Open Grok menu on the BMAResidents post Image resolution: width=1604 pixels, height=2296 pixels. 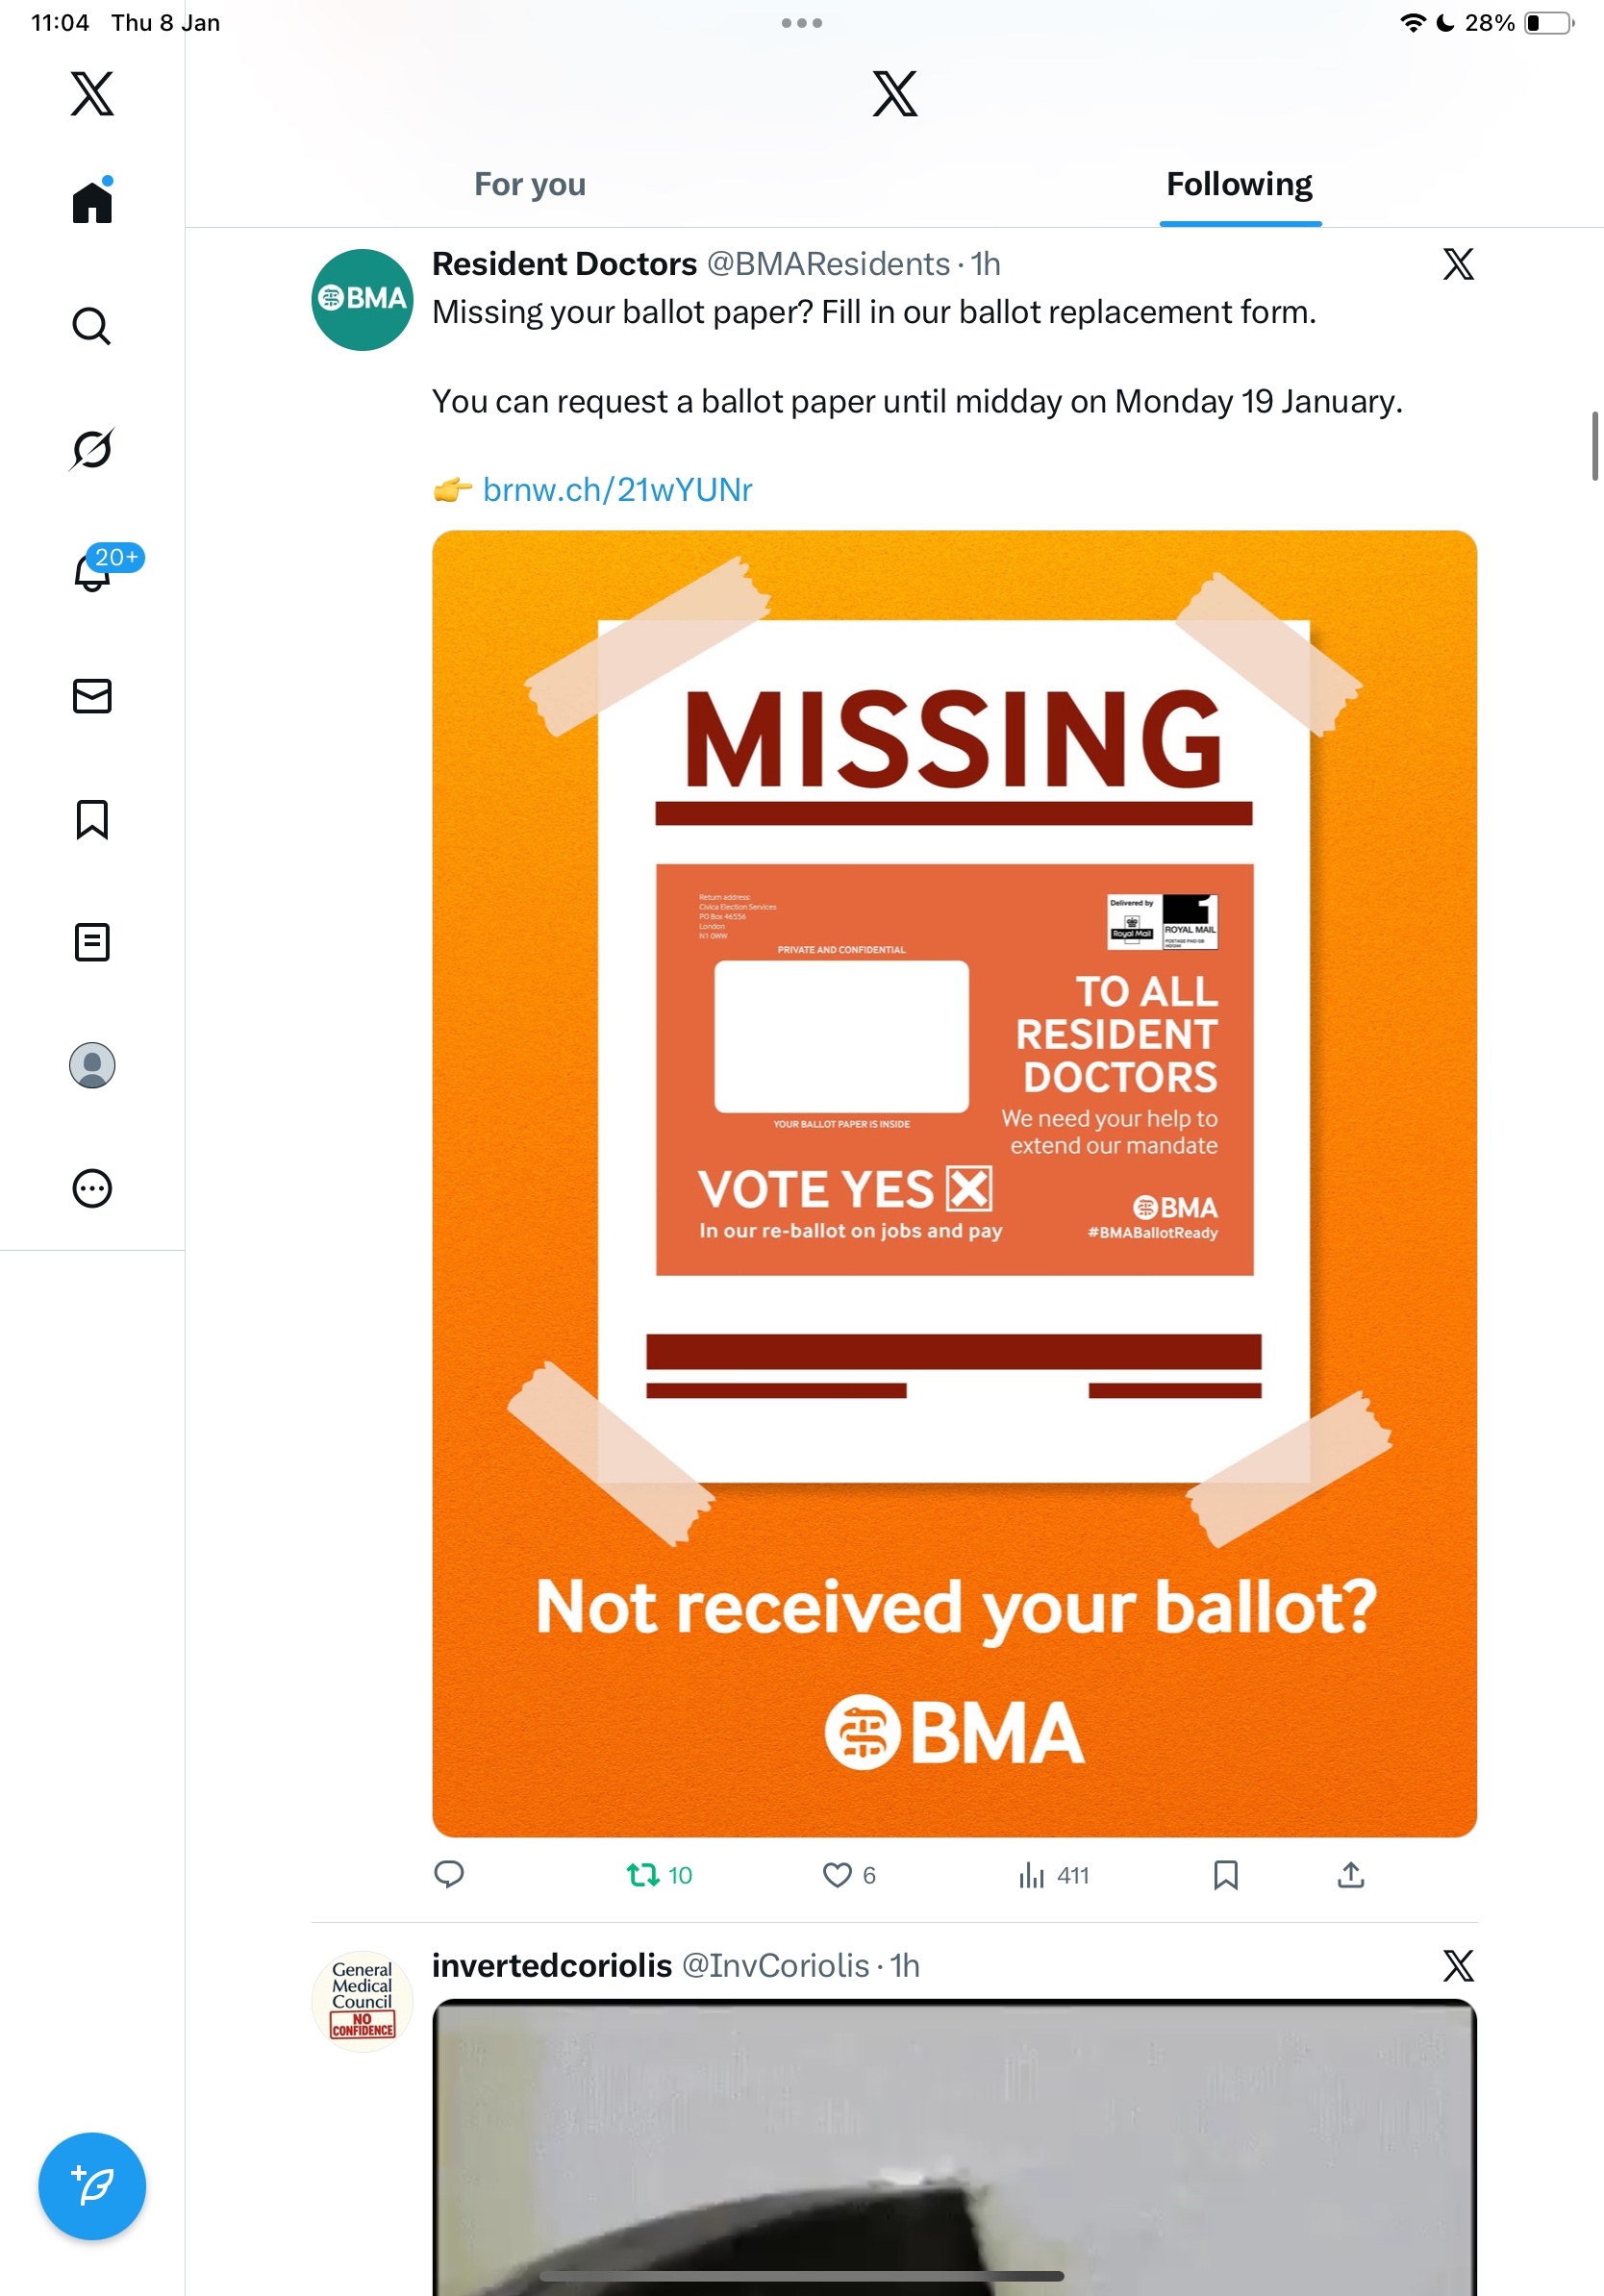coord(1458,264)
